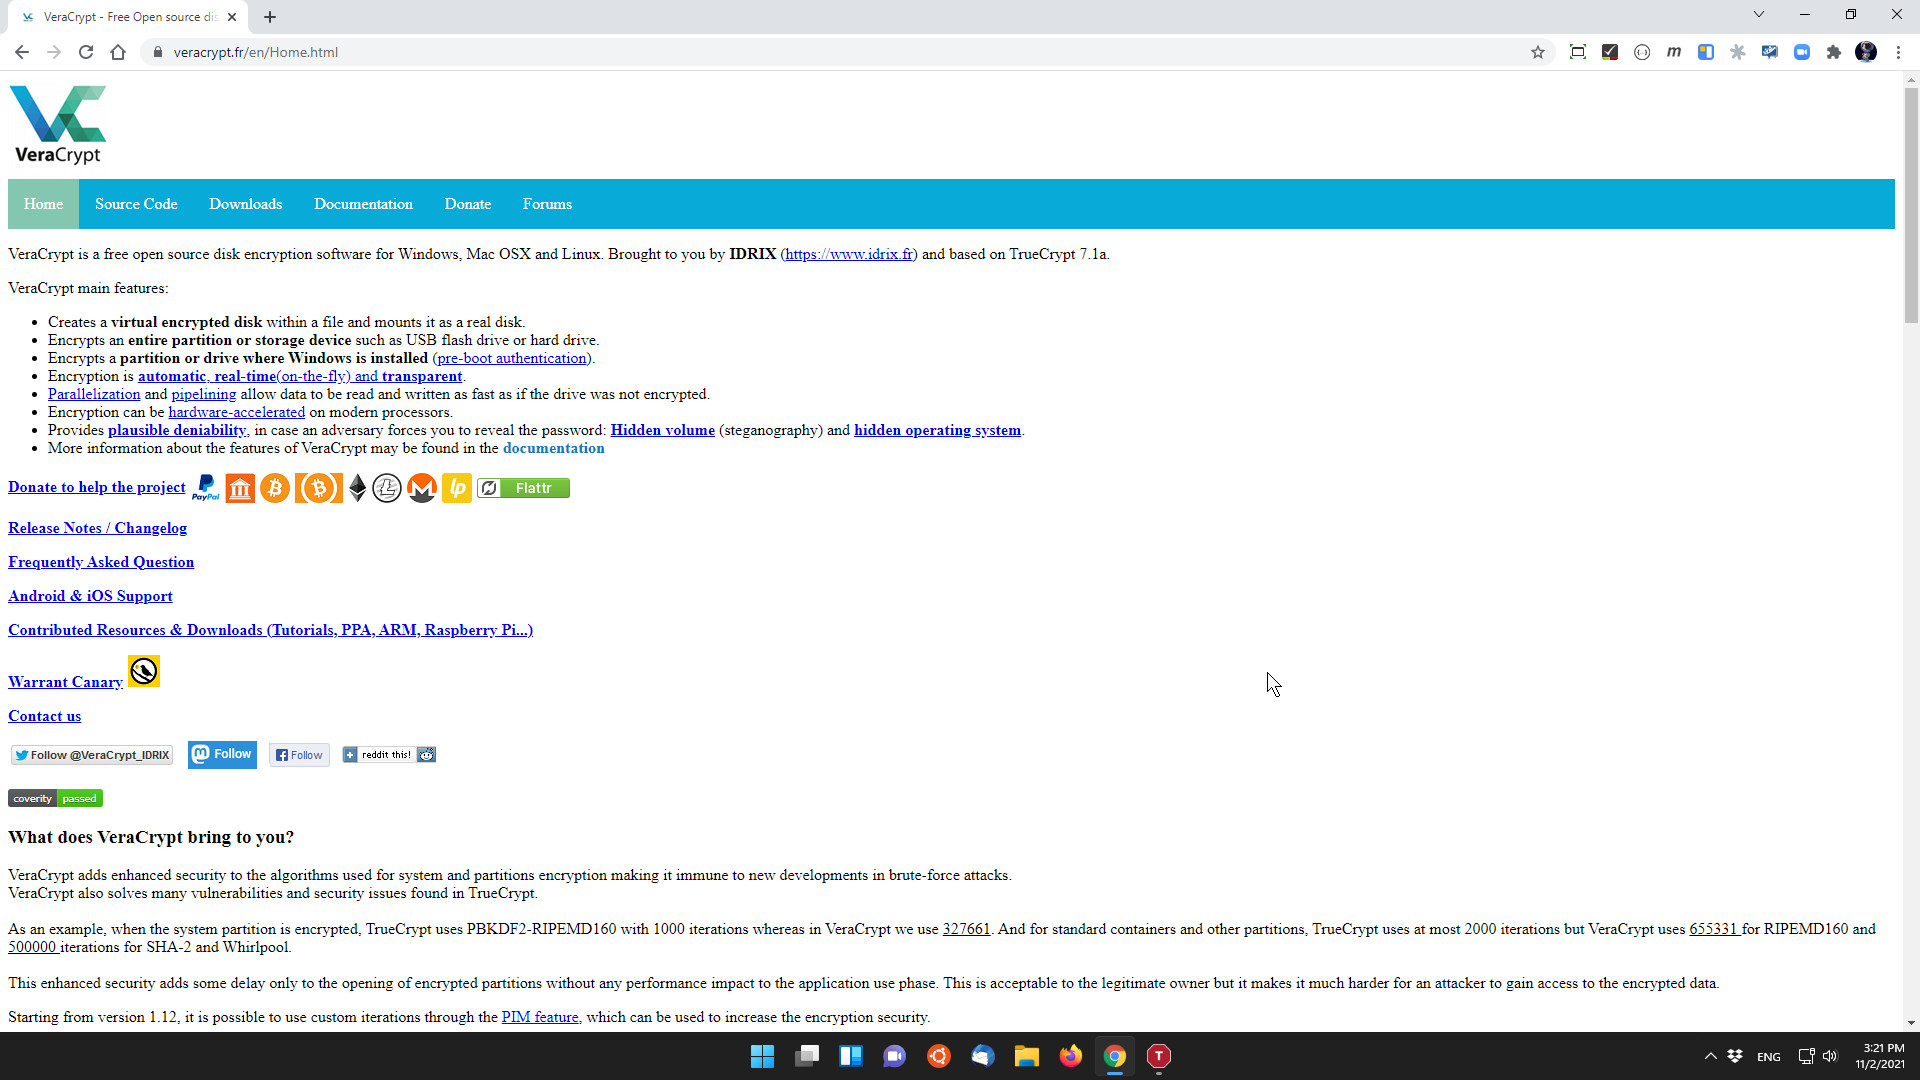Show hidden system tray icons

coord(1711,1056)
